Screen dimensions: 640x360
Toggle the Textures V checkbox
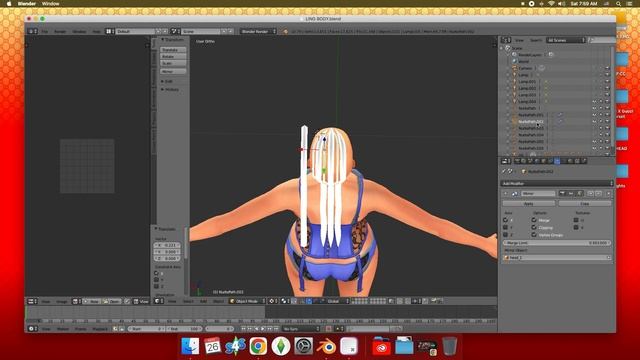tap(576, 227)
